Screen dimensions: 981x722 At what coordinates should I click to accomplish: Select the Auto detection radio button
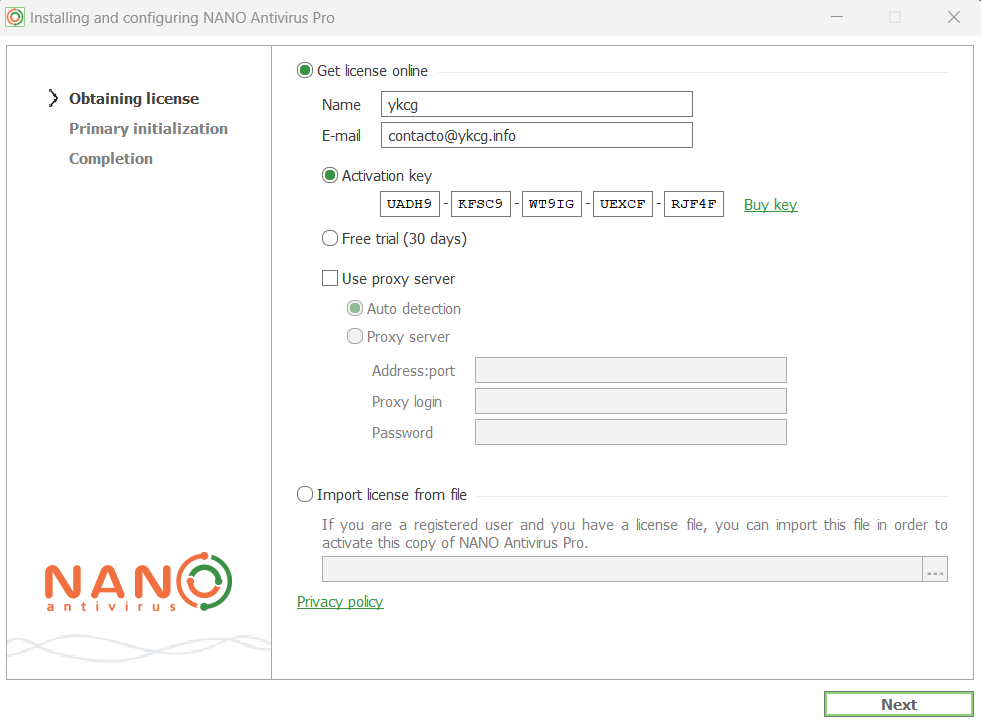(x=355, y=308)
